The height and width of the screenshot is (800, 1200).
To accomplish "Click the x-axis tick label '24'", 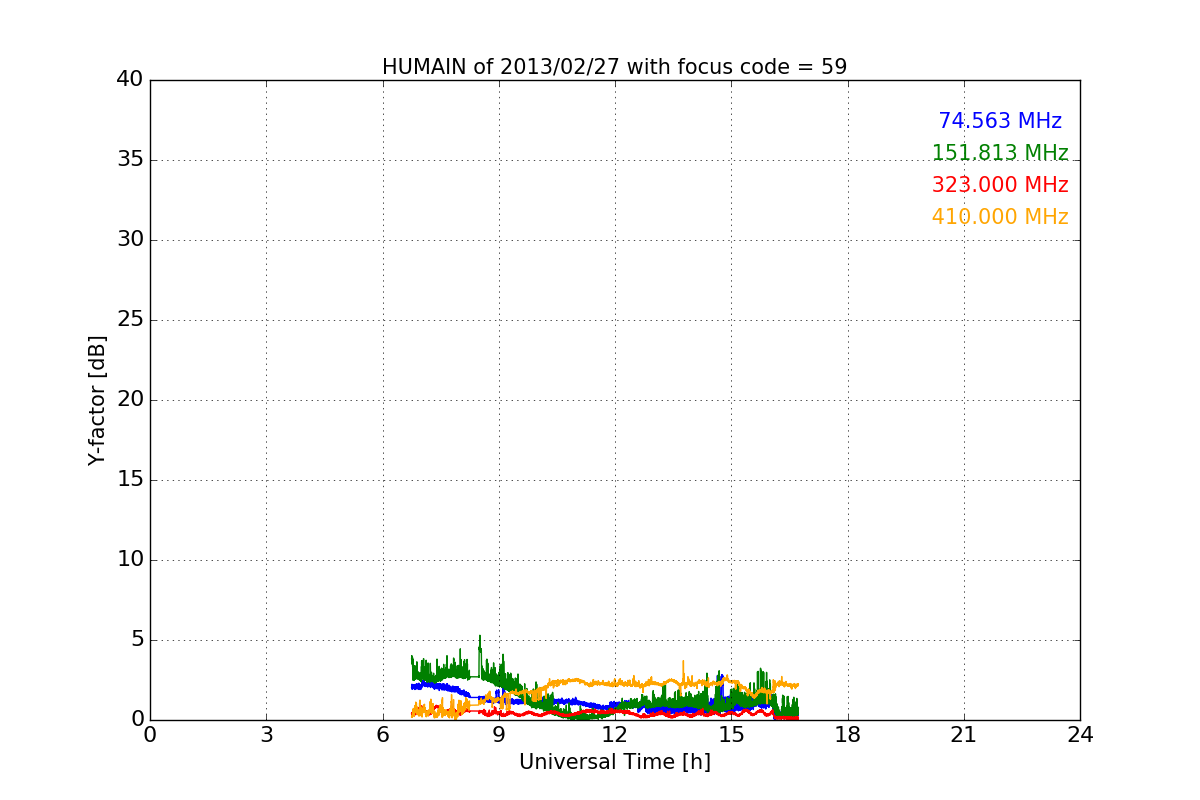I will 1080,735.
